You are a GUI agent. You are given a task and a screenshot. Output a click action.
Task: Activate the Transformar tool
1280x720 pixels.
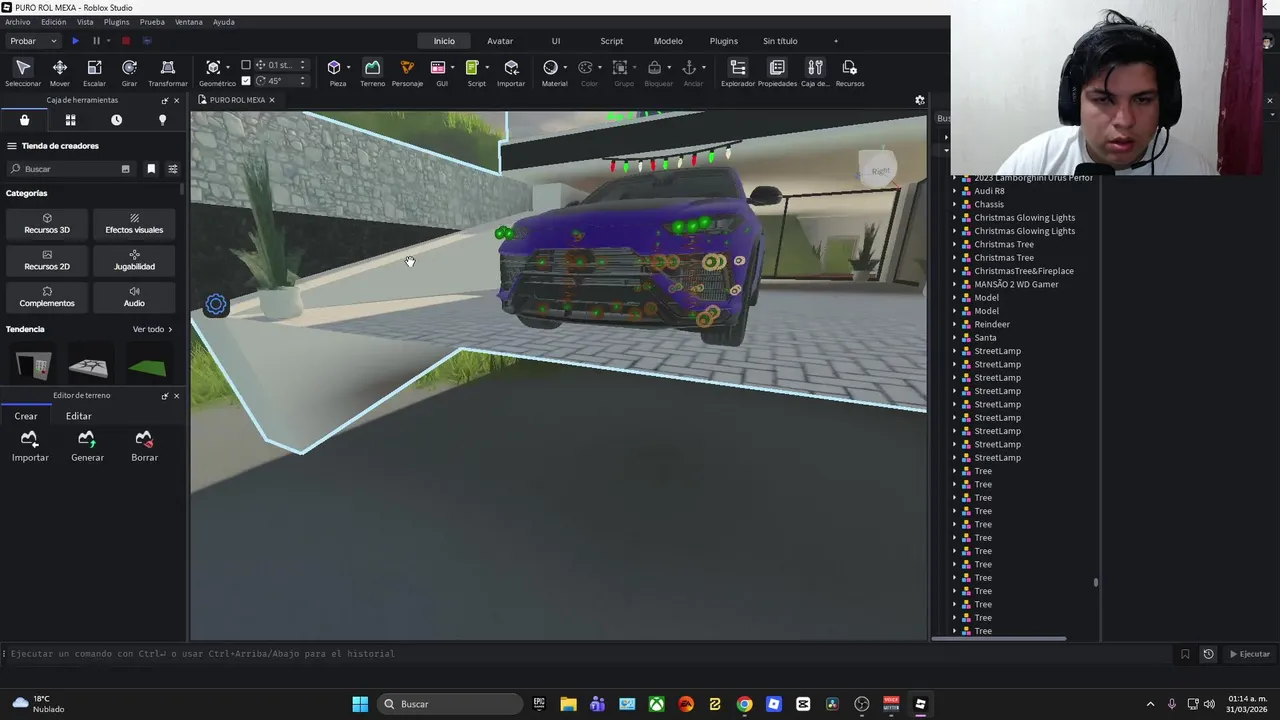click(168, 72)
